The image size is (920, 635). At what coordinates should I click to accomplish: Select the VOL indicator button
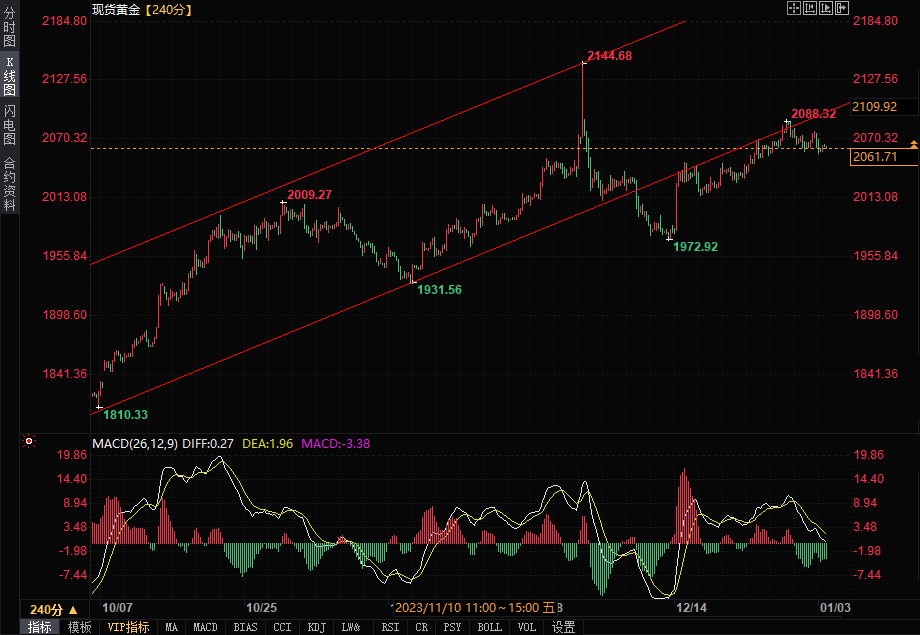(527, 627)
